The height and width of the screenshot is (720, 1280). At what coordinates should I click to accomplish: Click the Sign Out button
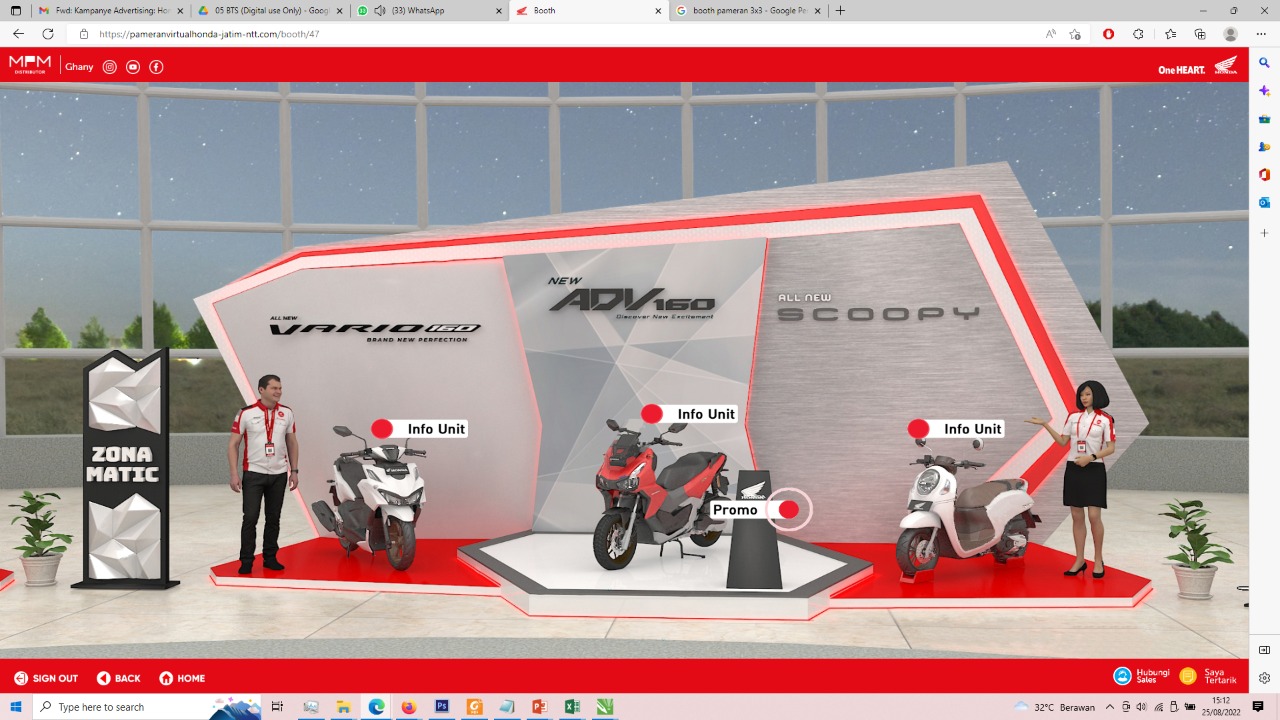click(x=46, y=678)
